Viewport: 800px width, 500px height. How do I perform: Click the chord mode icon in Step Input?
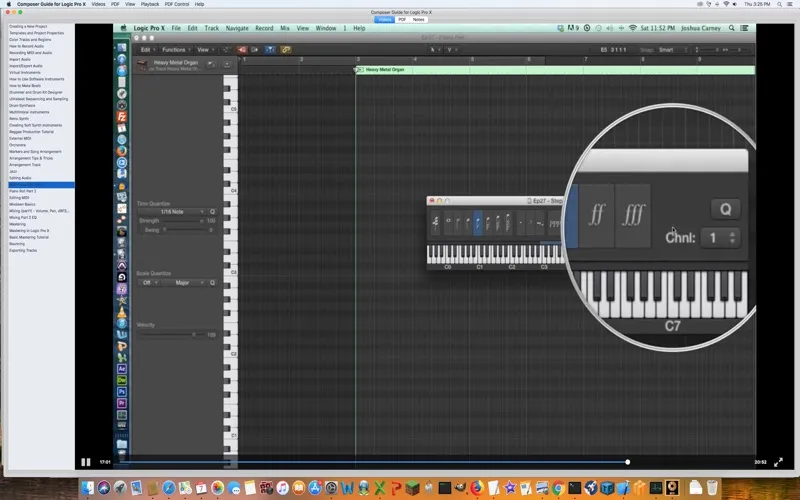tap(435, 222)
